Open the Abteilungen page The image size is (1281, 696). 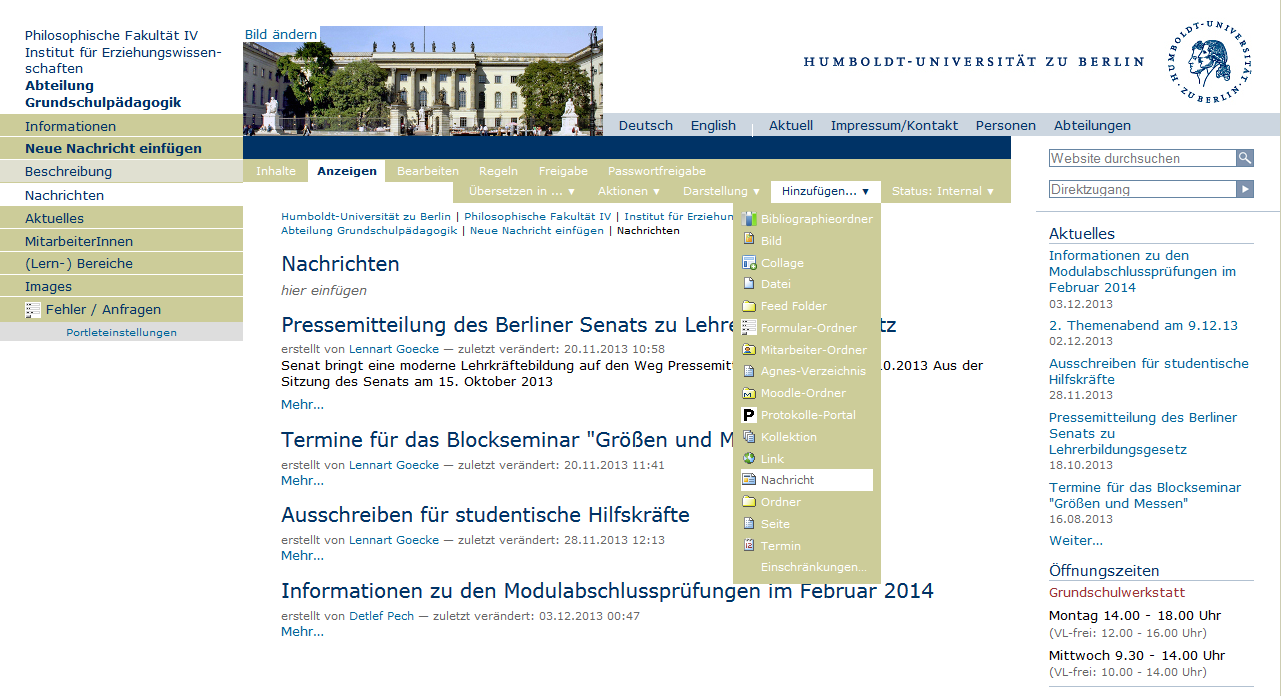tap(1092, 125)
